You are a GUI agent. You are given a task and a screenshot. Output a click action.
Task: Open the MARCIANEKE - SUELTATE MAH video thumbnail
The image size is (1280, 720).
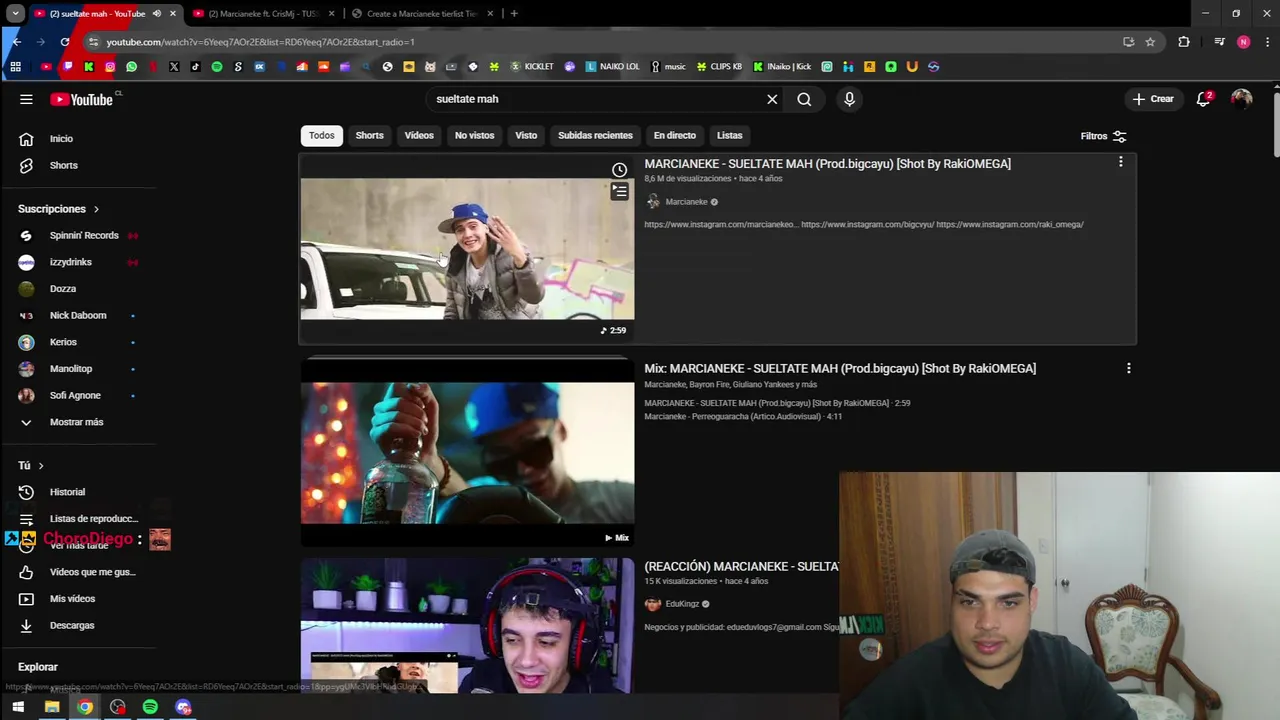click(x=467, y=249)
